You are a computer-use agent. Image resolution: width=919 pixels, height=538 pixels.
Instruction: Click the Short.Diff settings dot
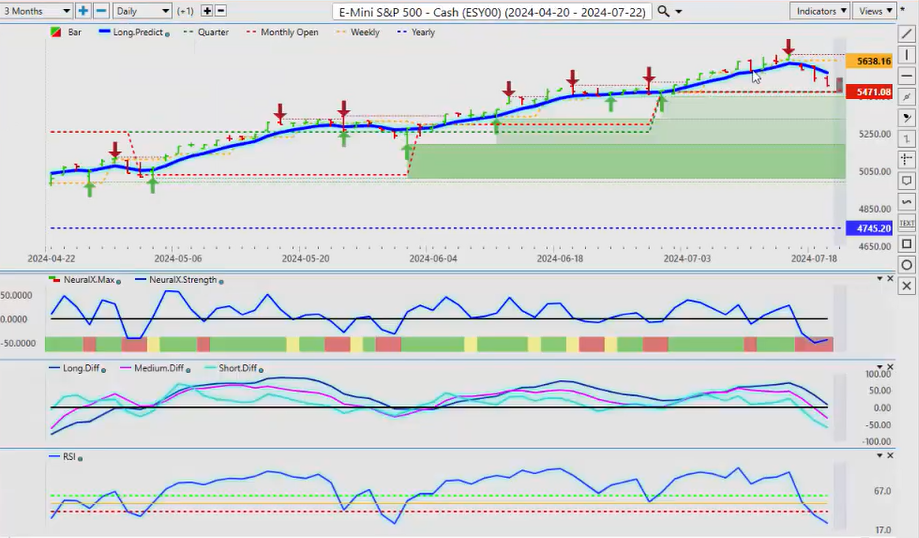point(261,370)
